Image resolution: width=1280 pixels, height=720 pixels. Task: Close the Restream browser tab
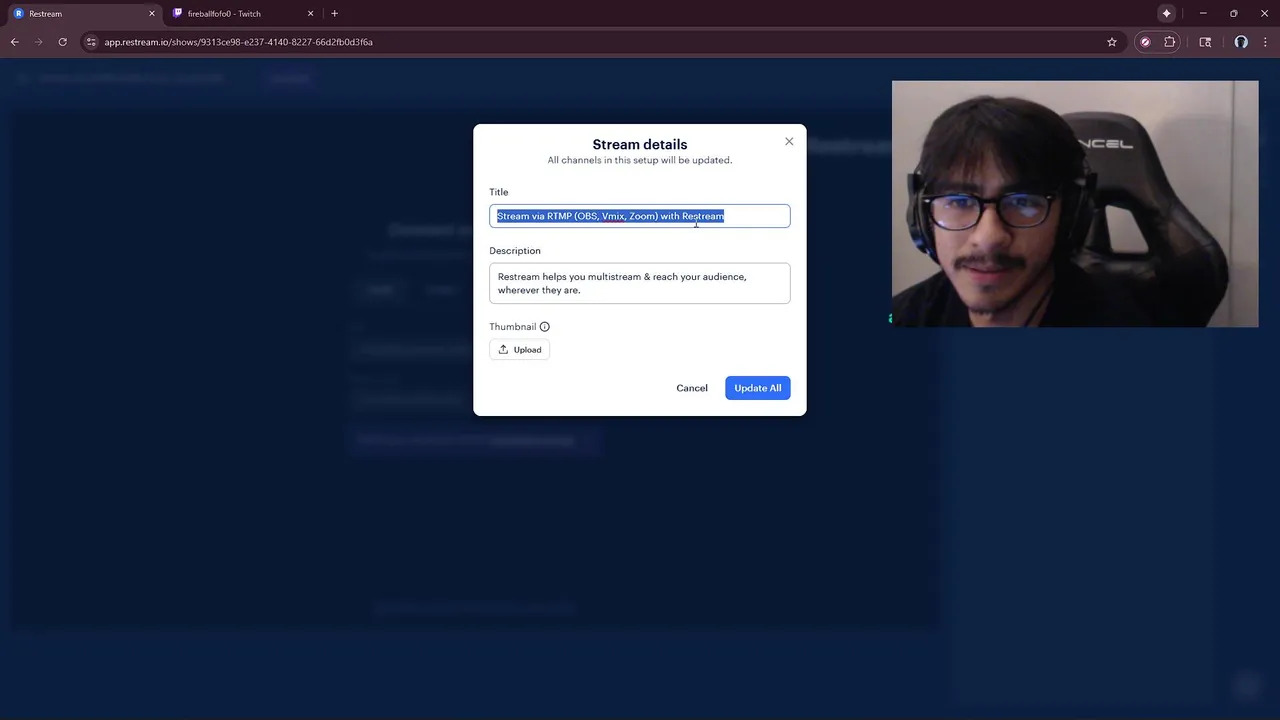pos(152,14)
